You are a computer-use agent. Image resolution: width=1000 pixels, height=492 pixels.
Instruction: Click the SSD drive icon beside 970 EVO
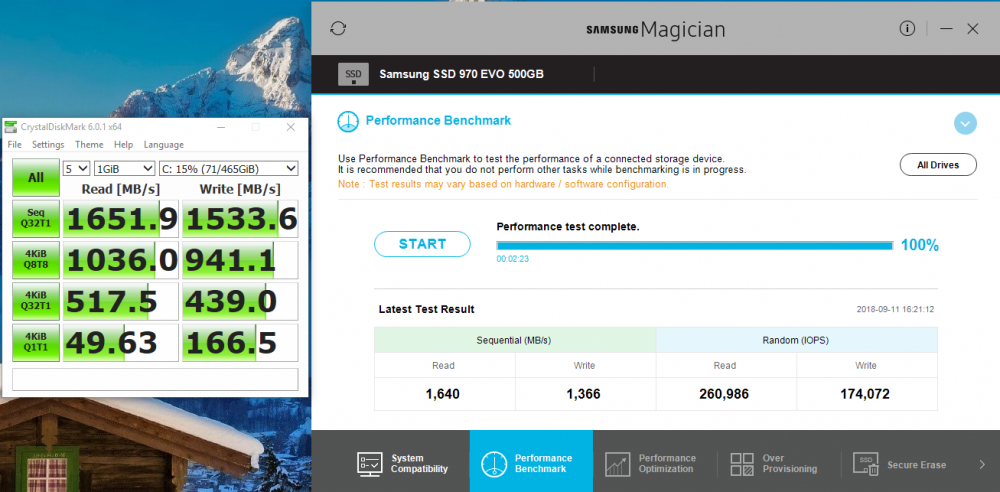[353, 74]
